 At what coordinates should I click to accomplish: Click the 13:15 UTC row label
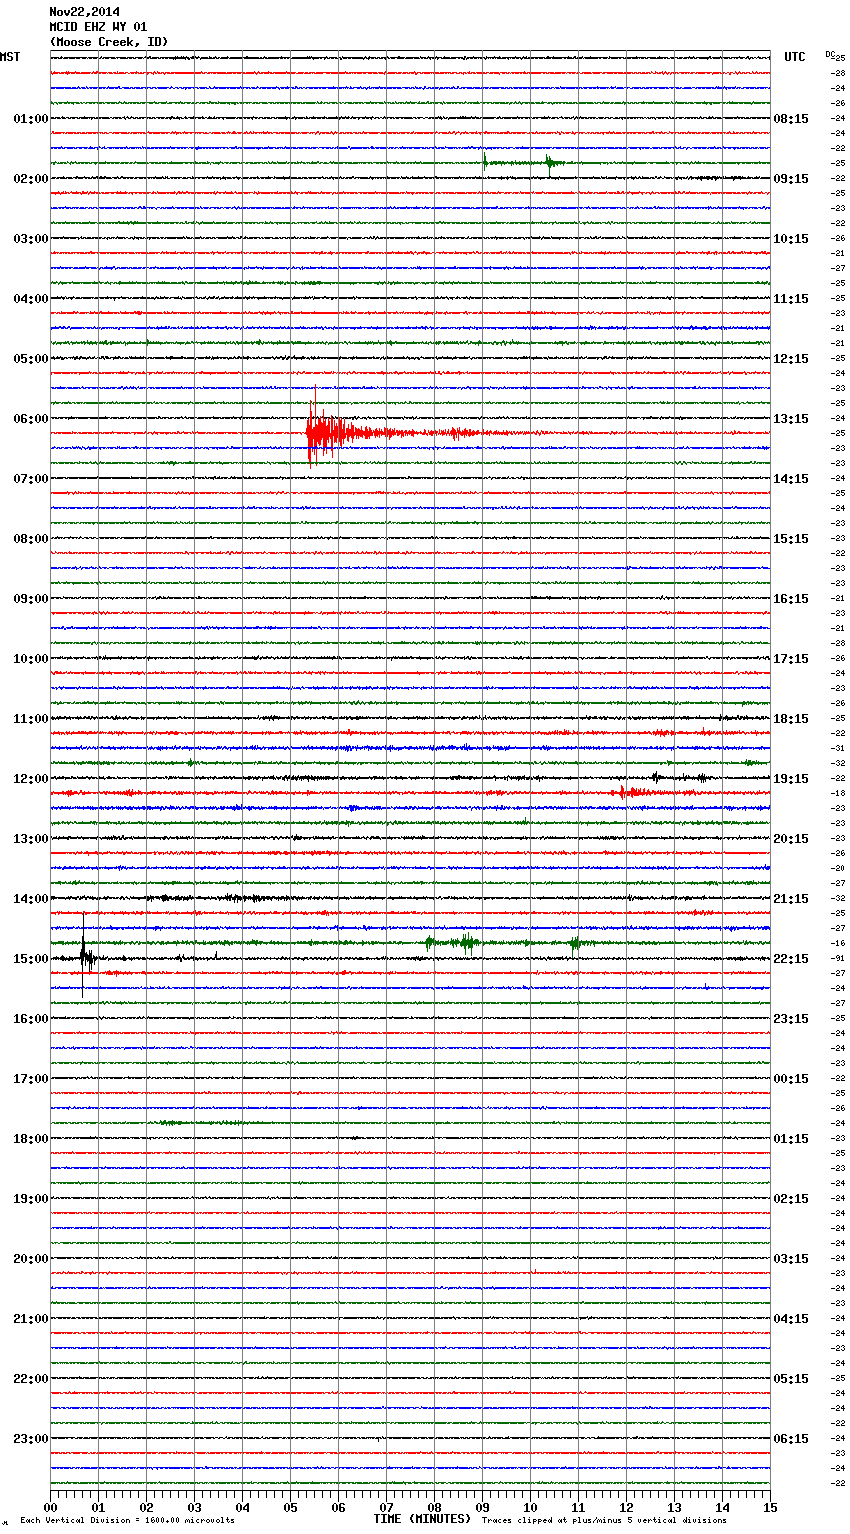(x=791, y=419)
